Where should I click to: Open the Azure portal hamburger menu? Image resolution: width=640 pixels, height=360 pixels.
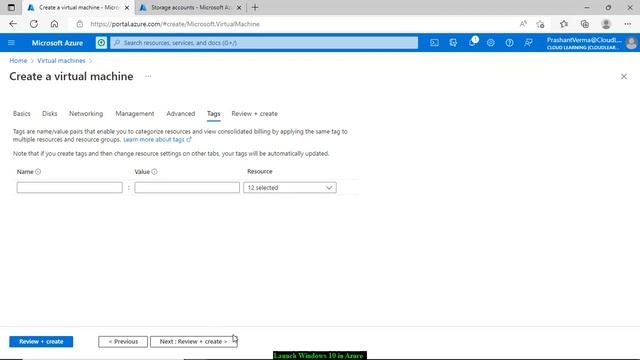coord(11,42)
